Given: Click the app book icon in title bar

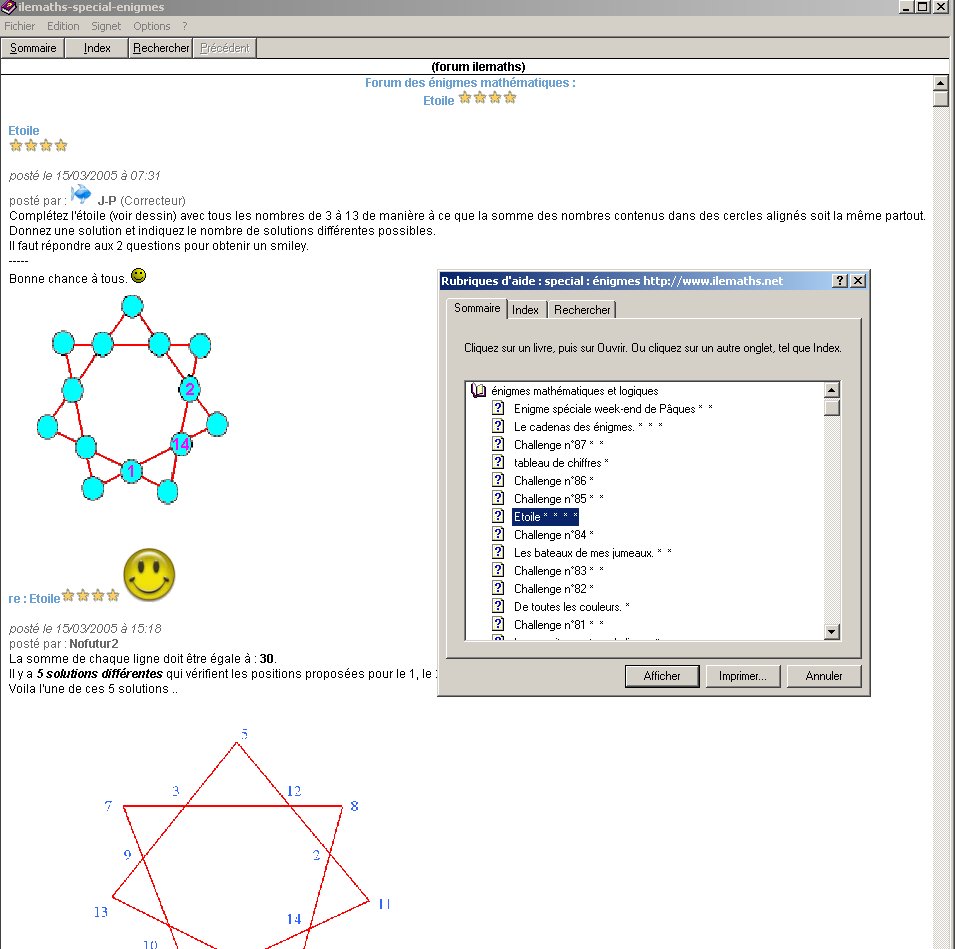Looking at the screenshot, I should pyautogui.click(x=9, y=7).
